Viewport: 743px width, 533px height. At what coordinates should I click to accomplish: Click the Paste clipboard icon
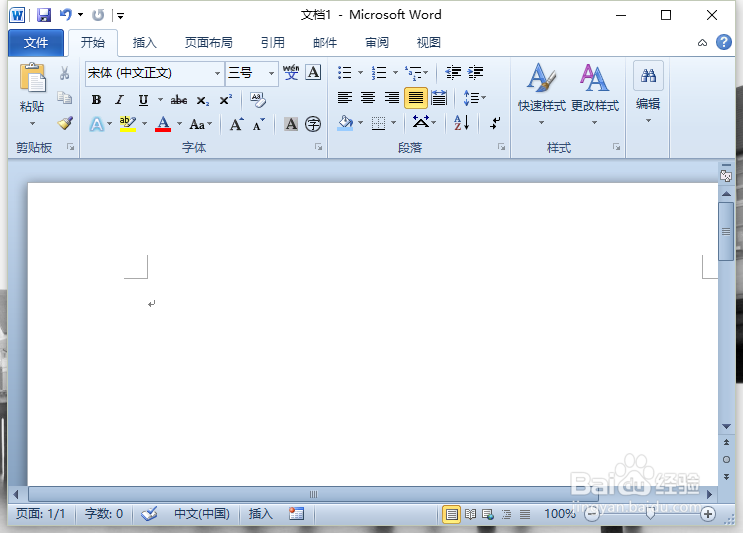coord(32,78)
